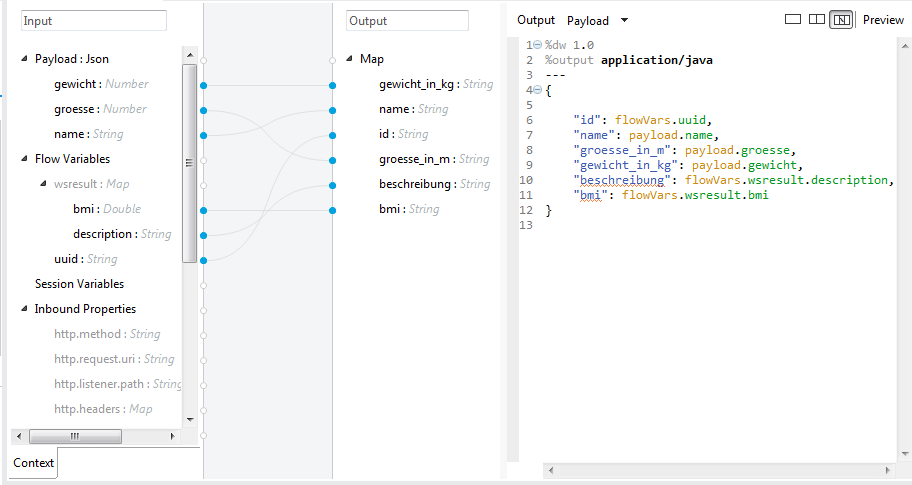The width and height of the screenshot is (912, 485).
Task: Click the output connector dot beside bmi
Action: (x=333, y=210)
